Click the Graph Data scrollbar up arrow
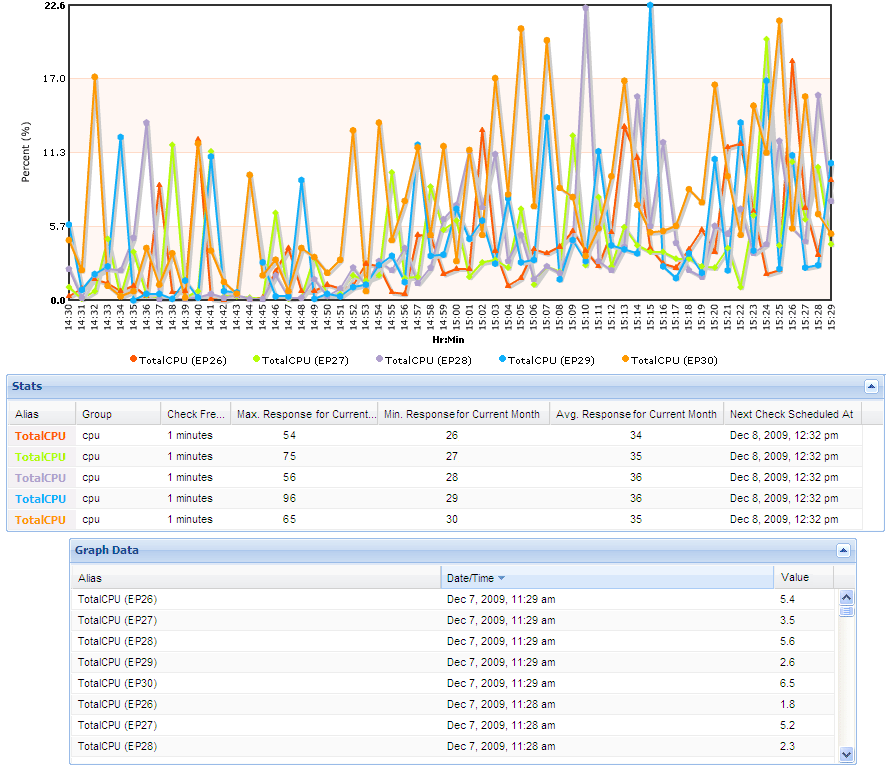The height and width of the screenshot is (769, 891). (x=847, y=597)
